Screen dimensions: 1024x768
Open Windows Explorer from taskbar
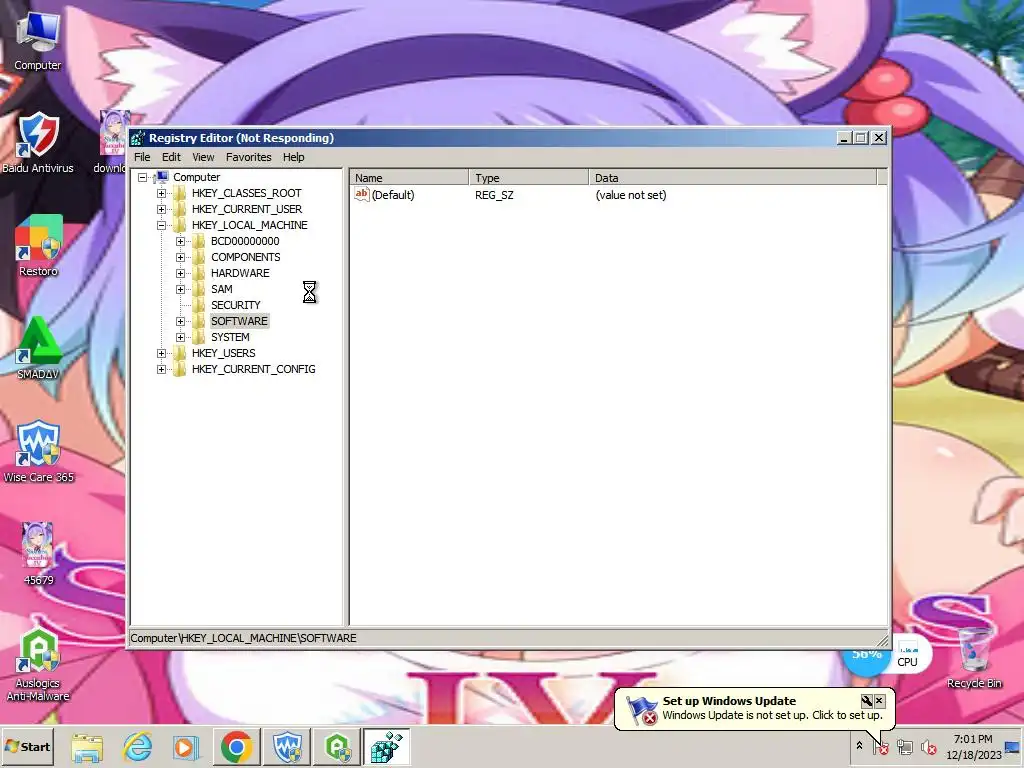(88, 747)
